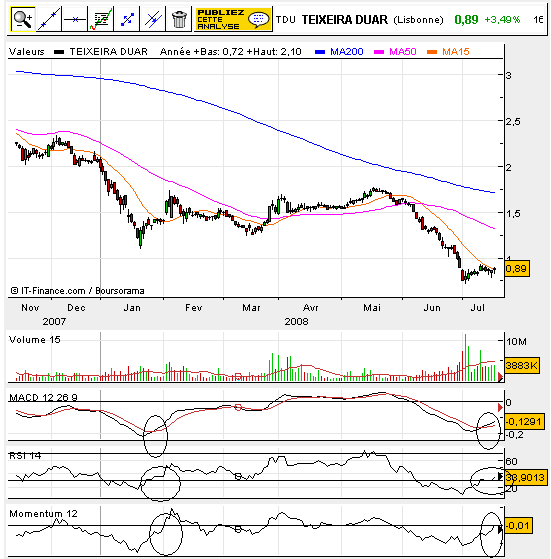Open the chart indicators settings icon
The height and width of the screenshot is (559, 551).
(x=101, y=19)
